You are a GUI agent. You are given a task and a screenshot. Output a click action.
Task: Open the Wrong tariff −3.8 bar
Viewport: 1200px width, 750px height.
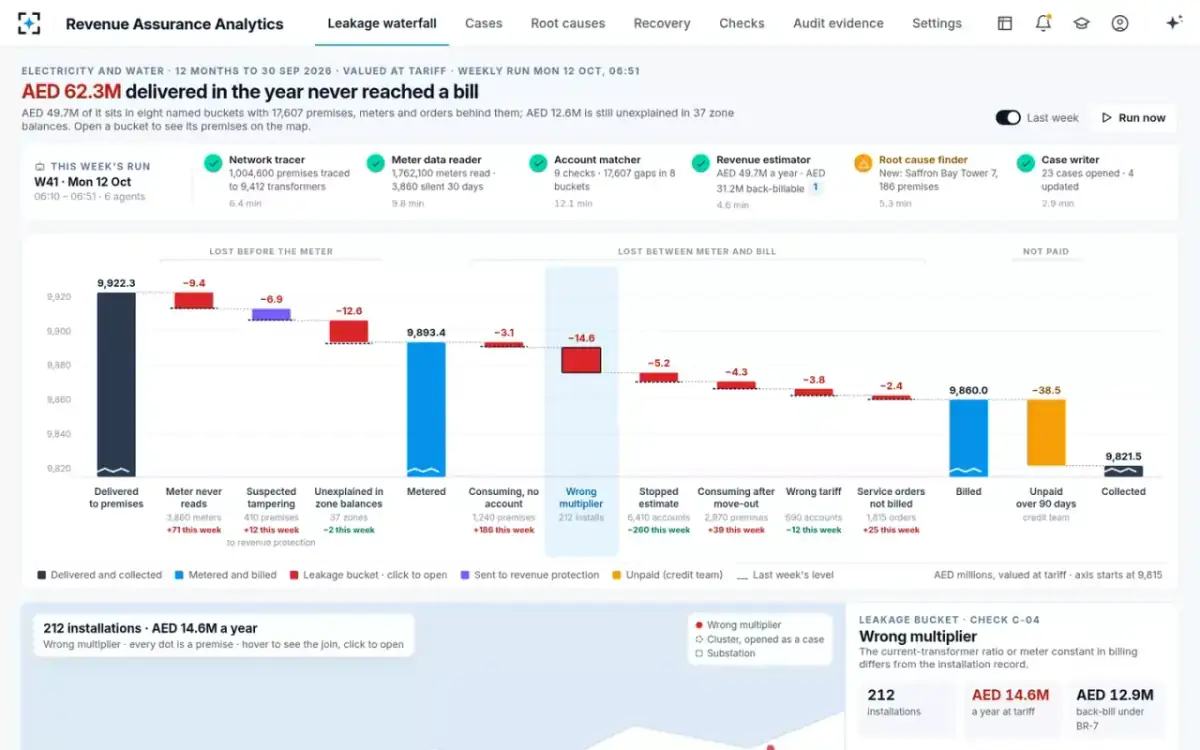(813, 392)
